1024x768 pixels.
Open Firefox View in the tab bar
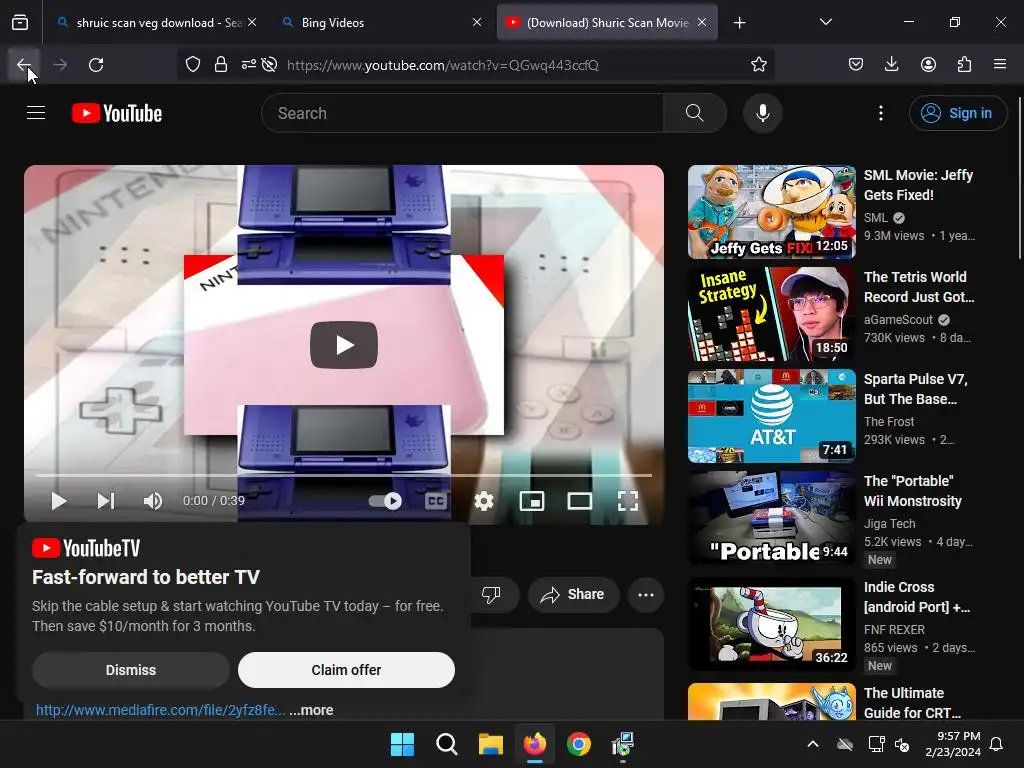point(20,23)
